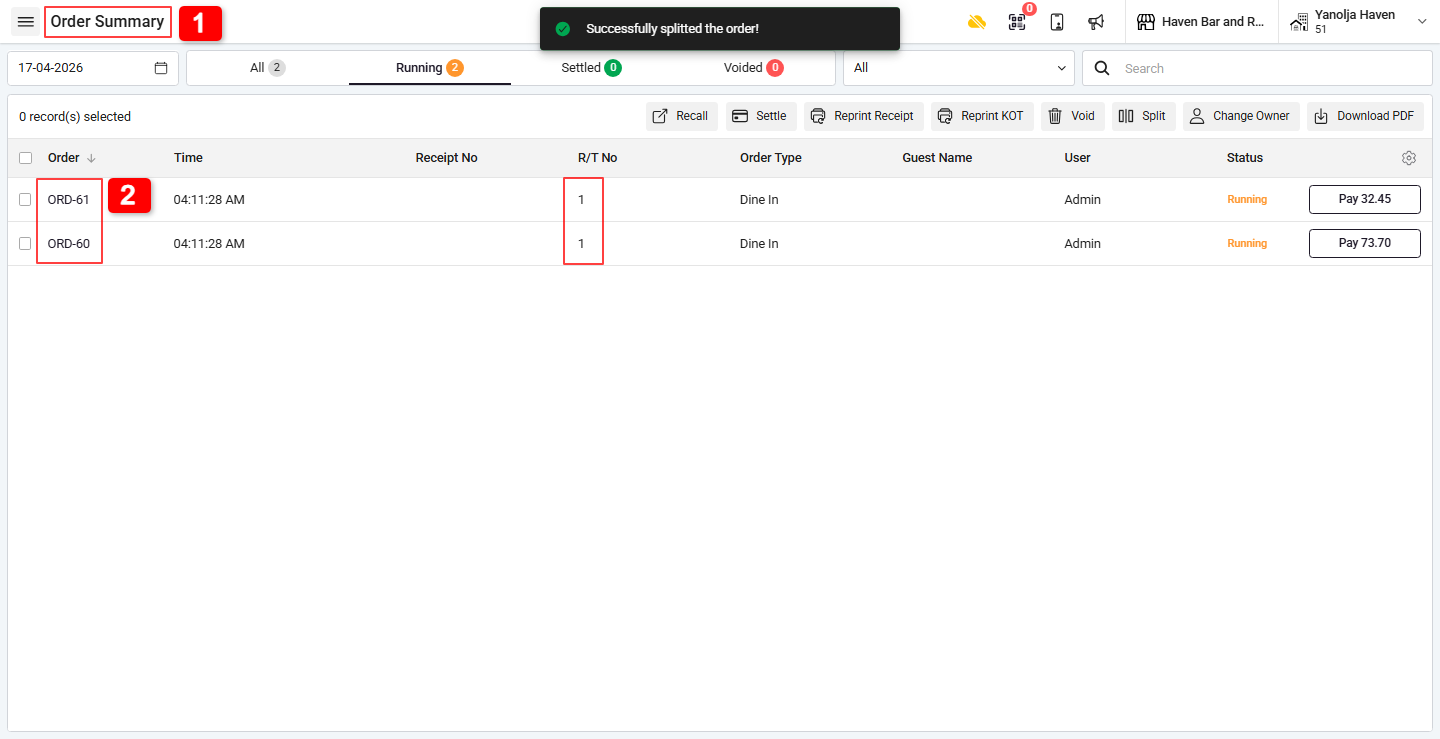Click the Change Owner button

click(1241, 116)
